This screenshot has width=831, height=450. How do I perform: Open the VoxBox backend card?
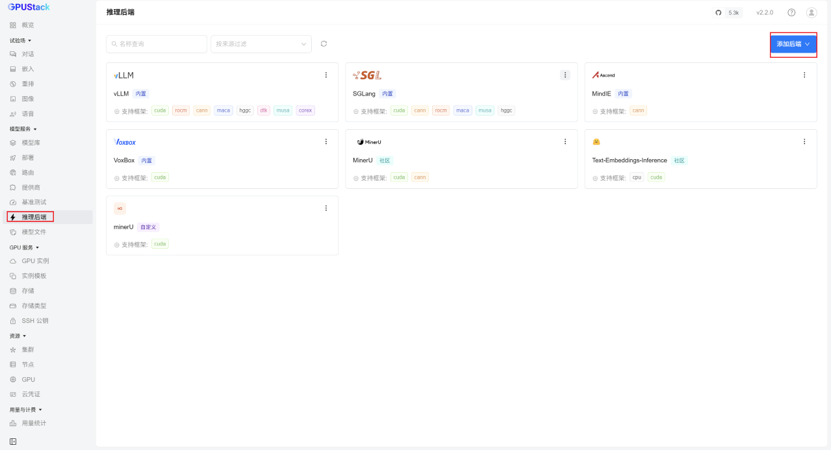(x=222, y=159)
